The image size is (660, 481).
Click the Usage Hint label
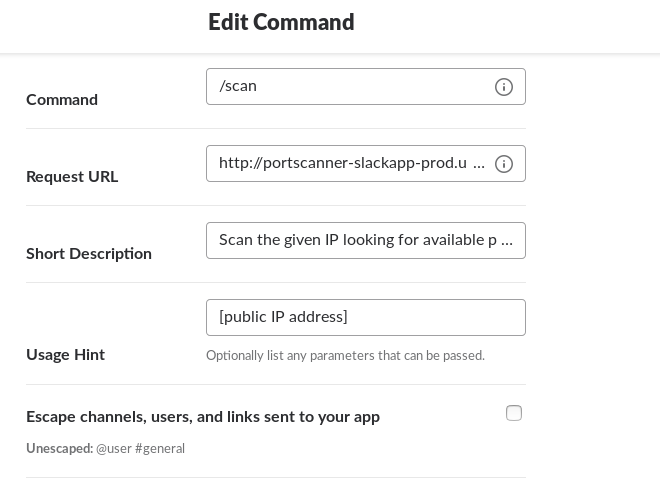click(x=65, y=355)
